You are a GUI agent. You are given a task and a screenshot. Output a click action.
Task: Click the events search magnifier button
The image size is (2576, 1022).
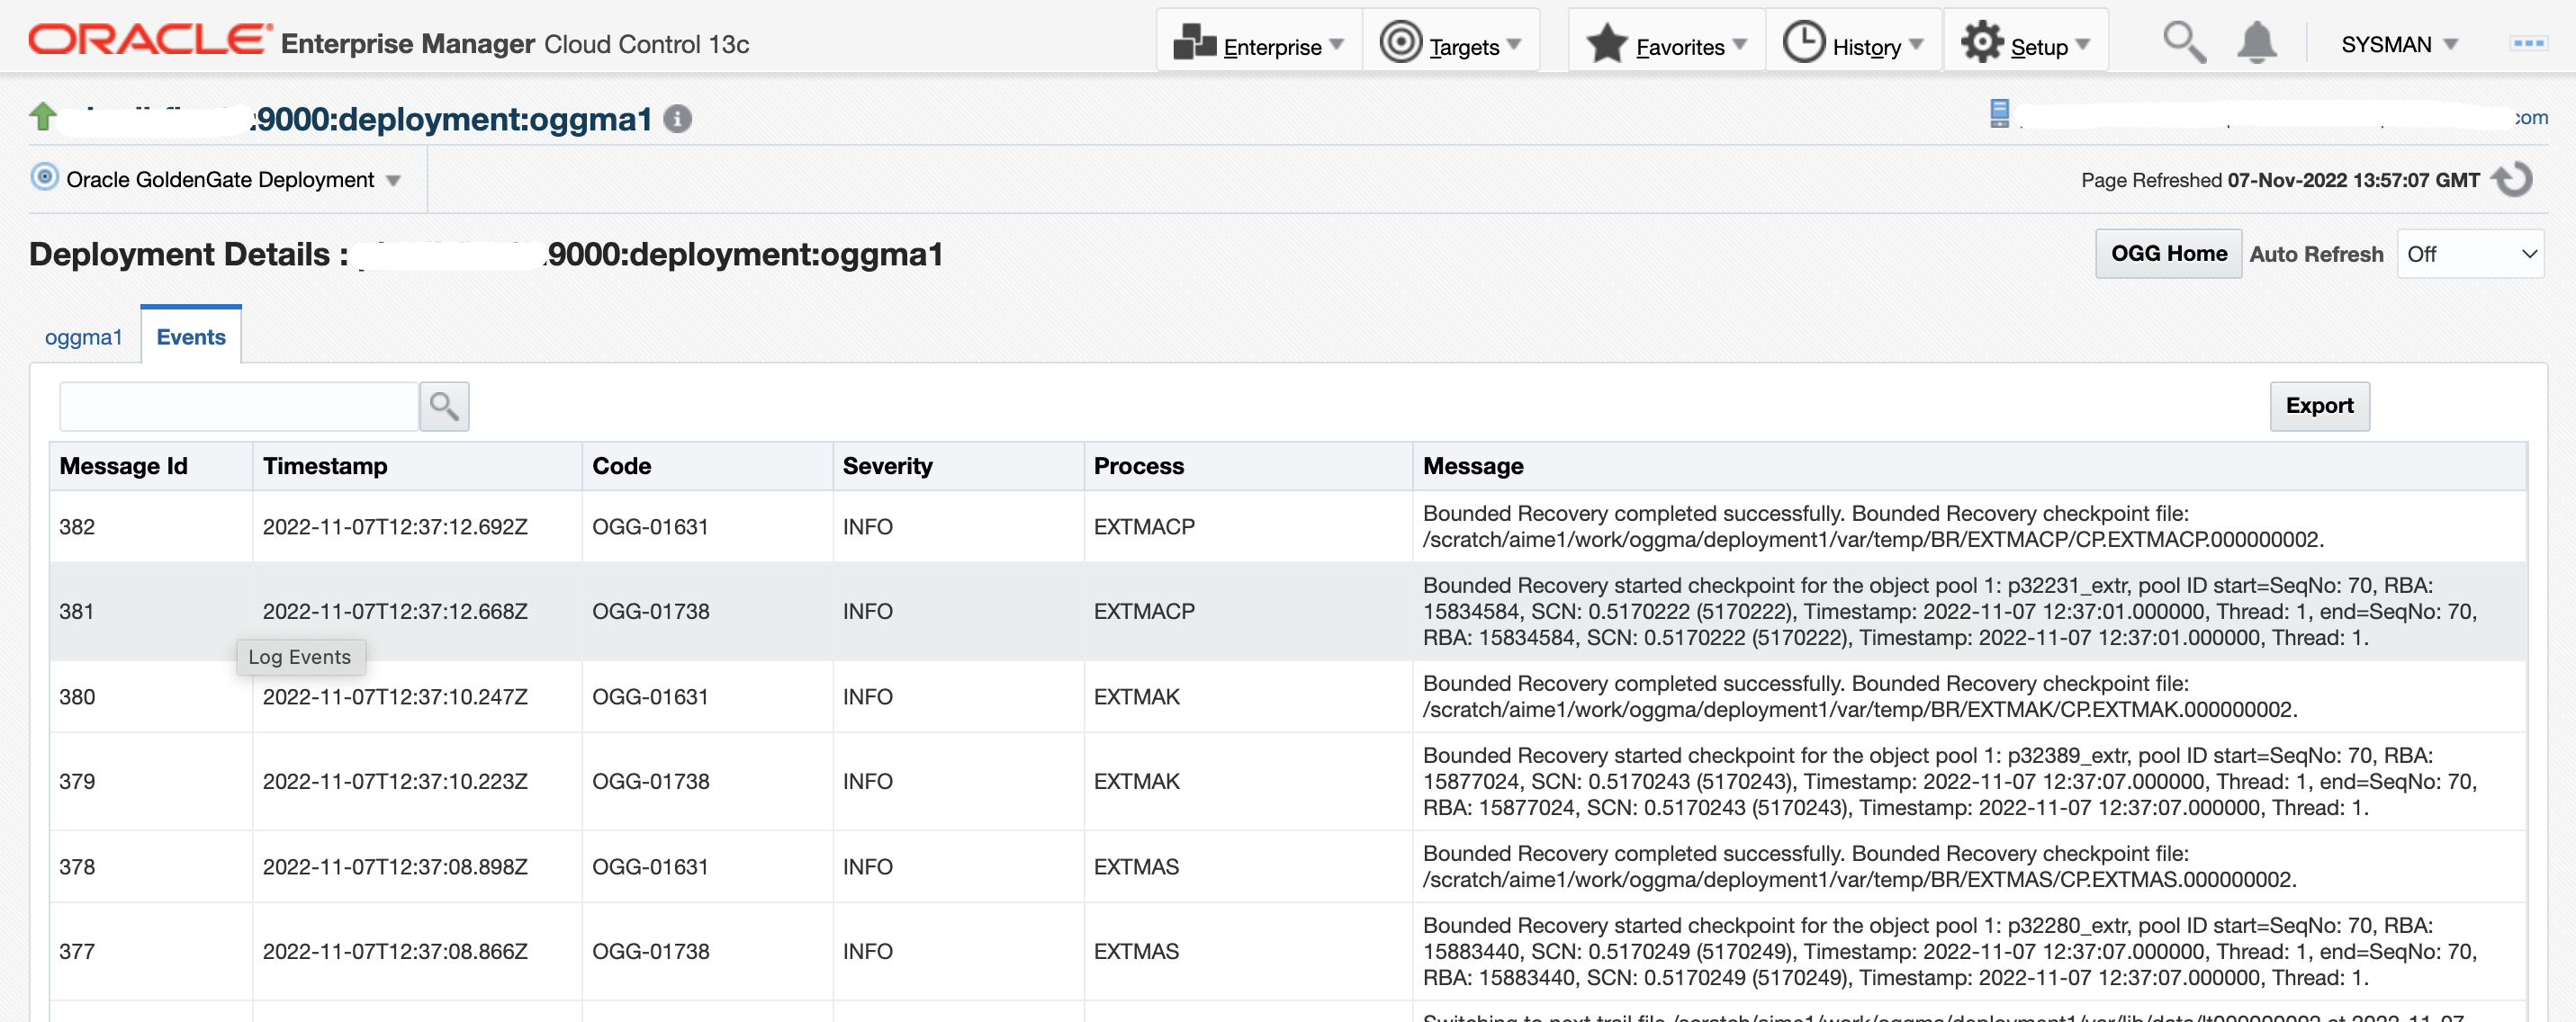point(444,406)
